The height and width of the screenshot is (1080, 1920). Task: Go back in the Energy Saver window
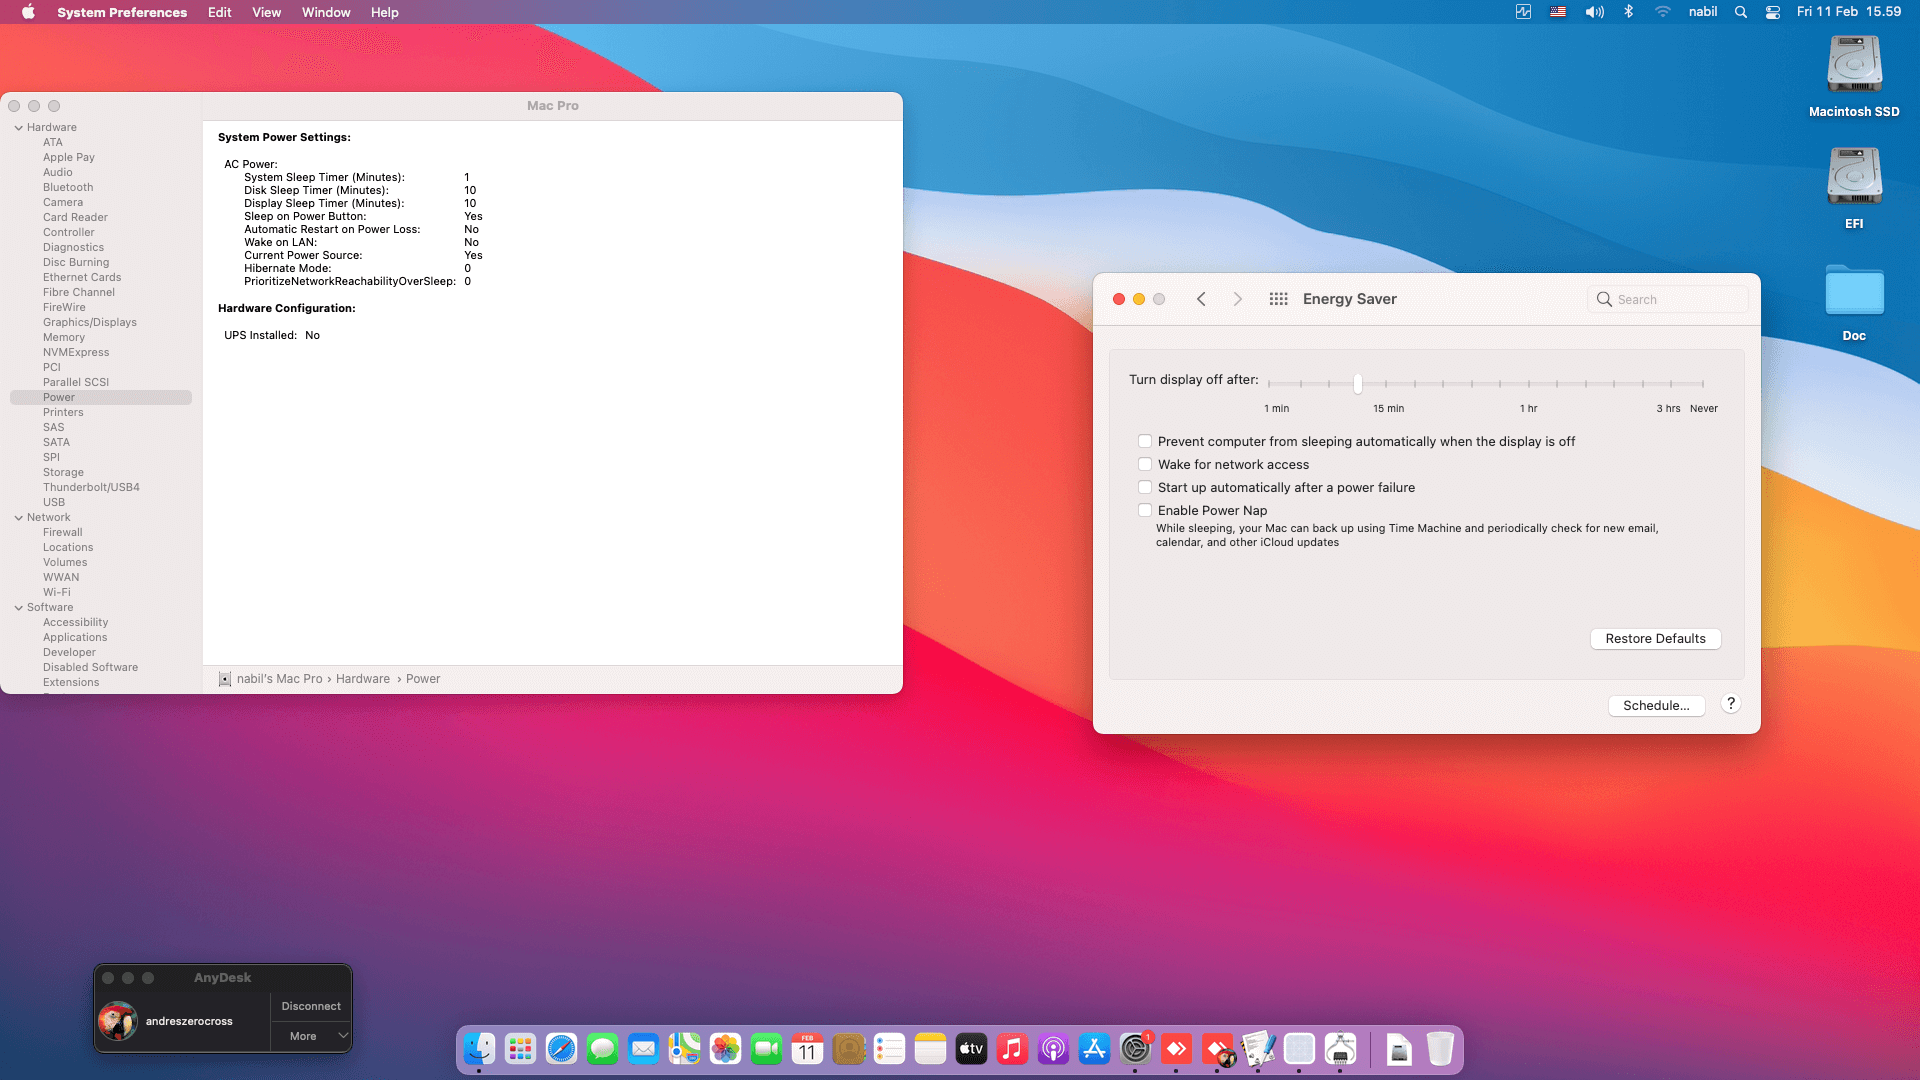coord(1201,299)
